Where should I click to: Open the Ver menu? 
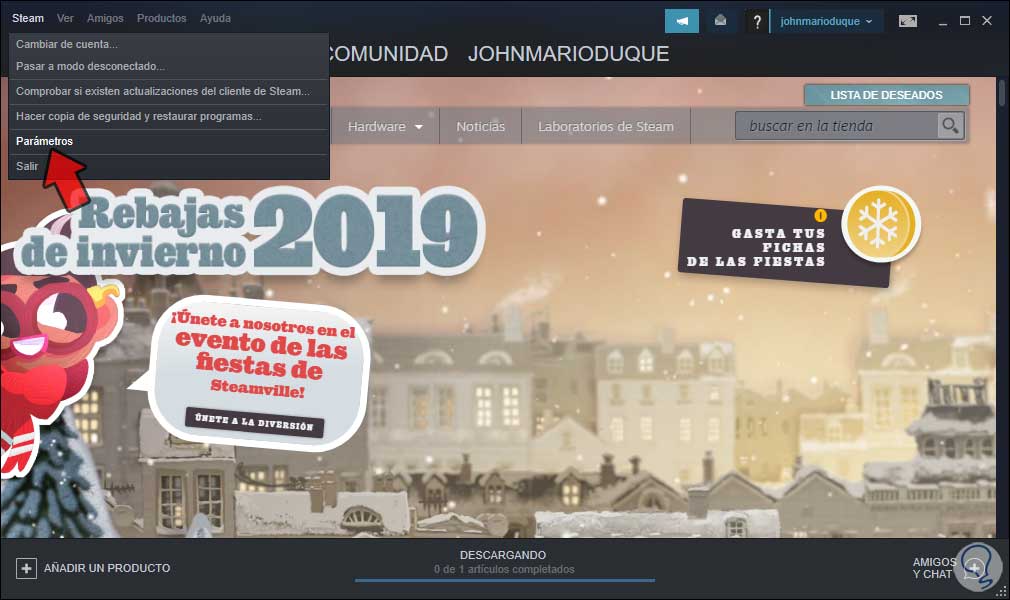65,18
